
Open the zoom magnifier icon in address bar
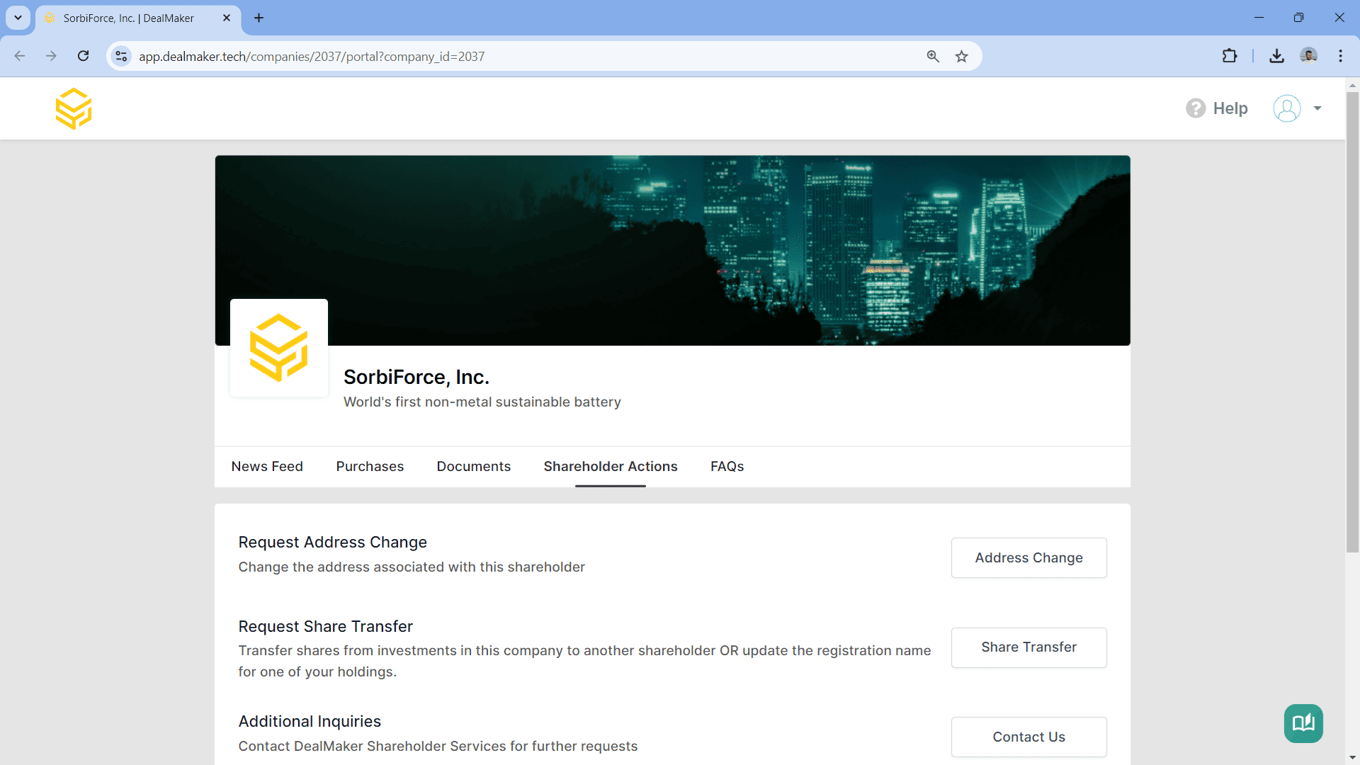coord(933,56)
